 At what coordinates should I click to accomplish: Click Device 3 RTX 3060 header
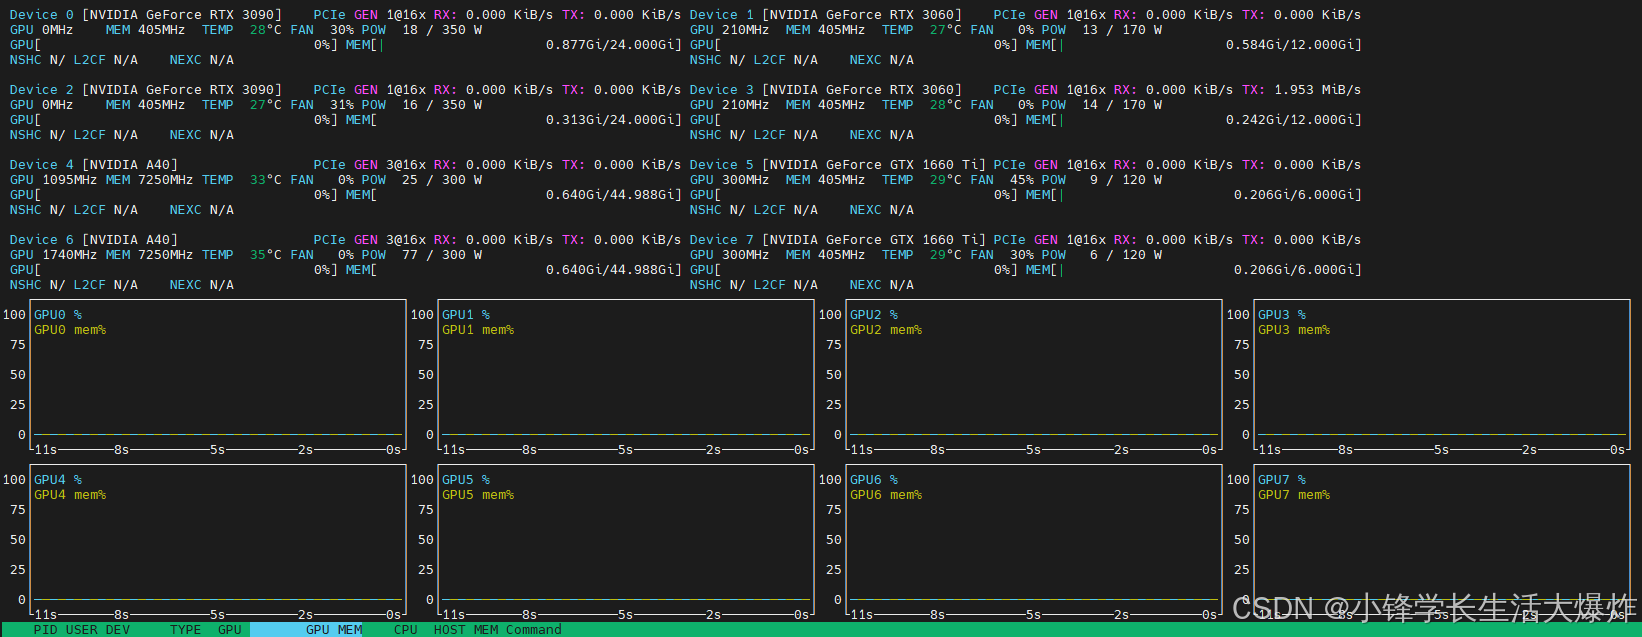(x=826, y=90)
